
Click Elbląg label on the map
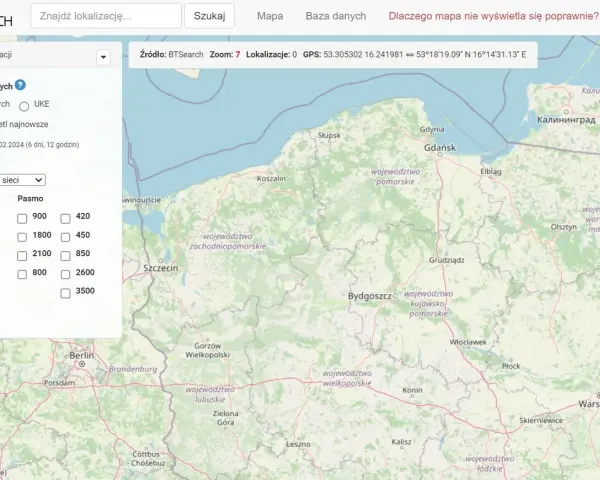[491, 171]
